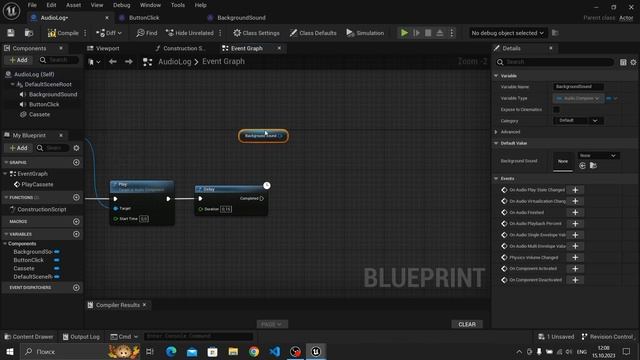The image size is (640, 360).
Task: Open the Tools menu
Action: pos(178,5)
